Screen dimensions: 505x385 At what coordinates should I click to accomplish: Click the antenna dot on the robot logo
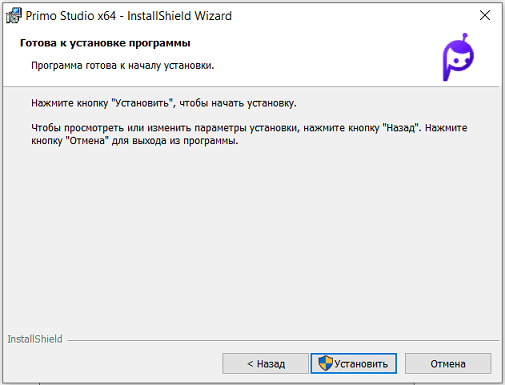point(465,35)
